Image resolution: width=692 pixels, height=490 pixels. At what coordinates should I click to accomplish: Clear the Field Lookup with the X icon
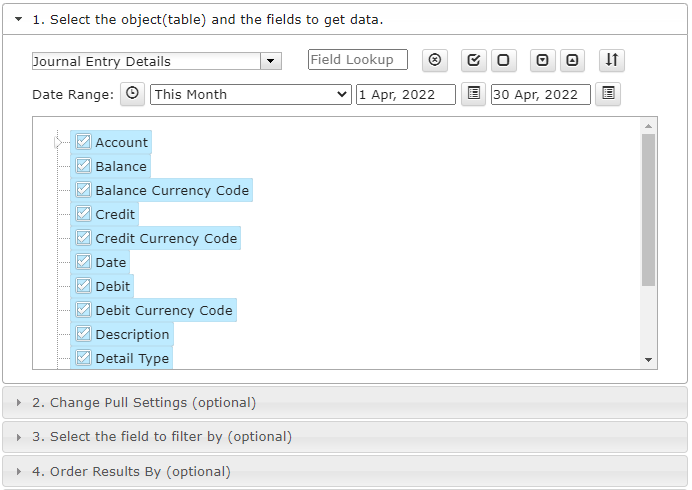[x=435, y=60]
